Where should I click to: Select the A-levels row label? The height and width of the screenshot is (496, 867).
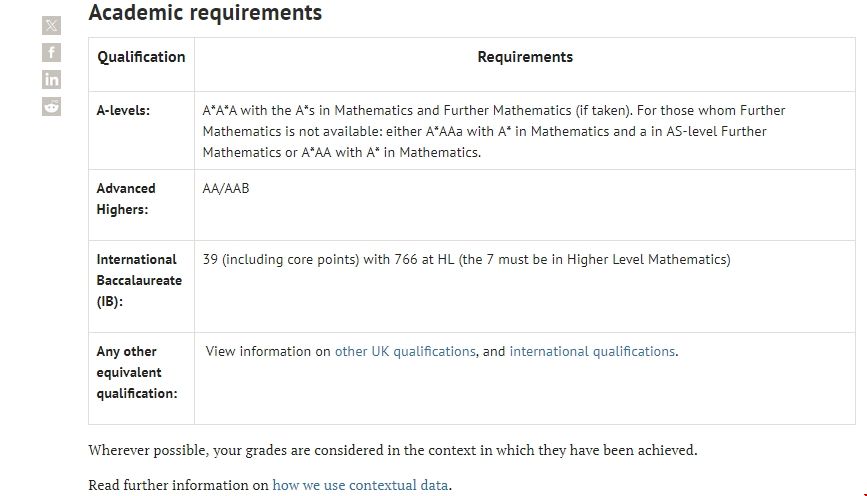coord(123,111)
